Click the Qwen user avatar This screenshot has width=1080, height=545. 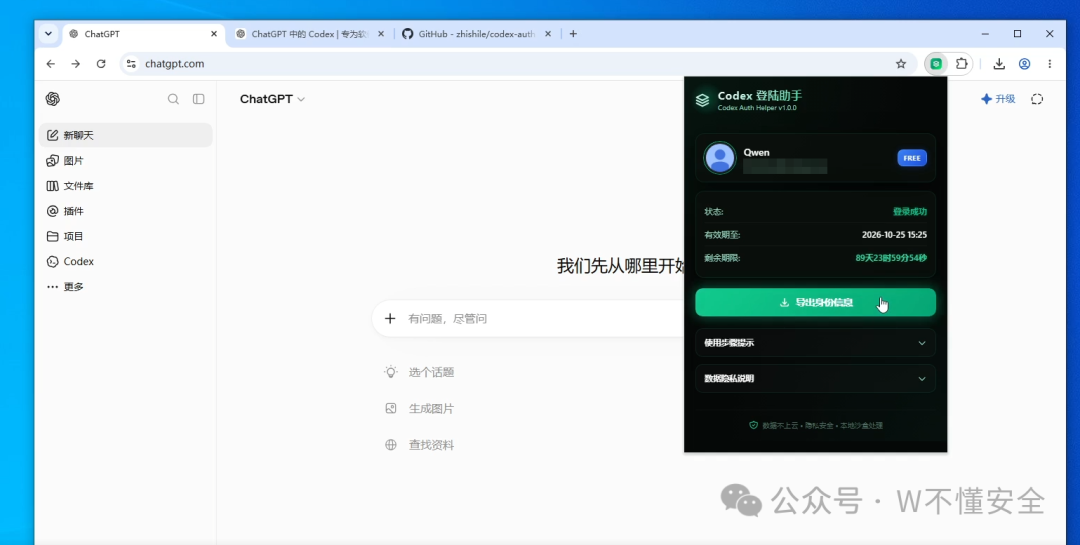click(x=720, y=158)
